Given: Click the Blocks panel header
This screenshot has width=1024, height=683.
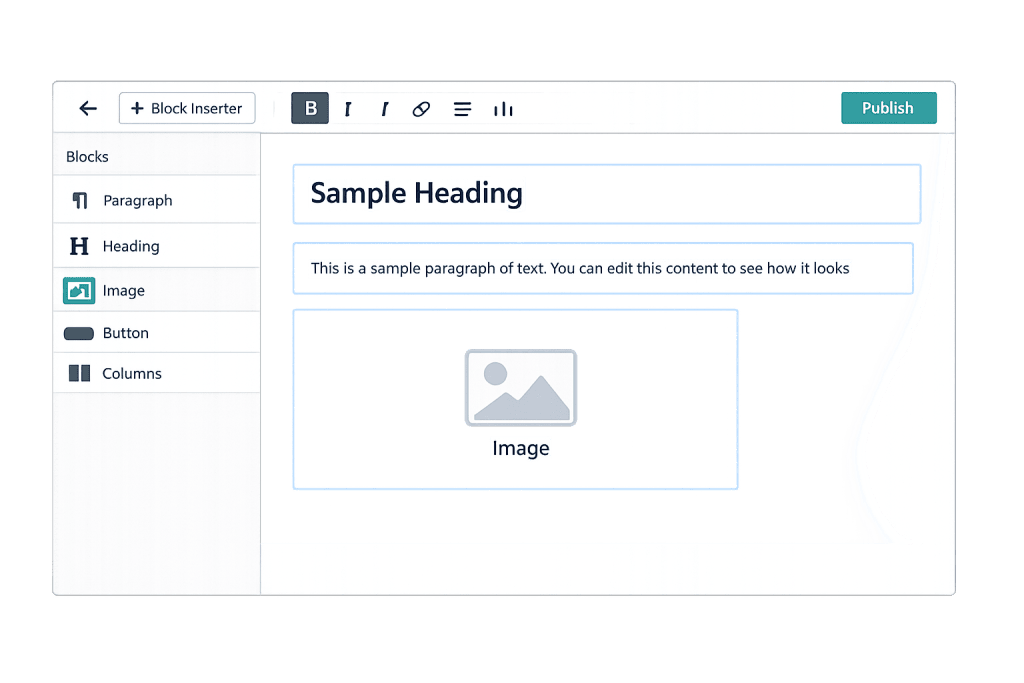Looking at the screenshot, I should (x=88, y=157).
